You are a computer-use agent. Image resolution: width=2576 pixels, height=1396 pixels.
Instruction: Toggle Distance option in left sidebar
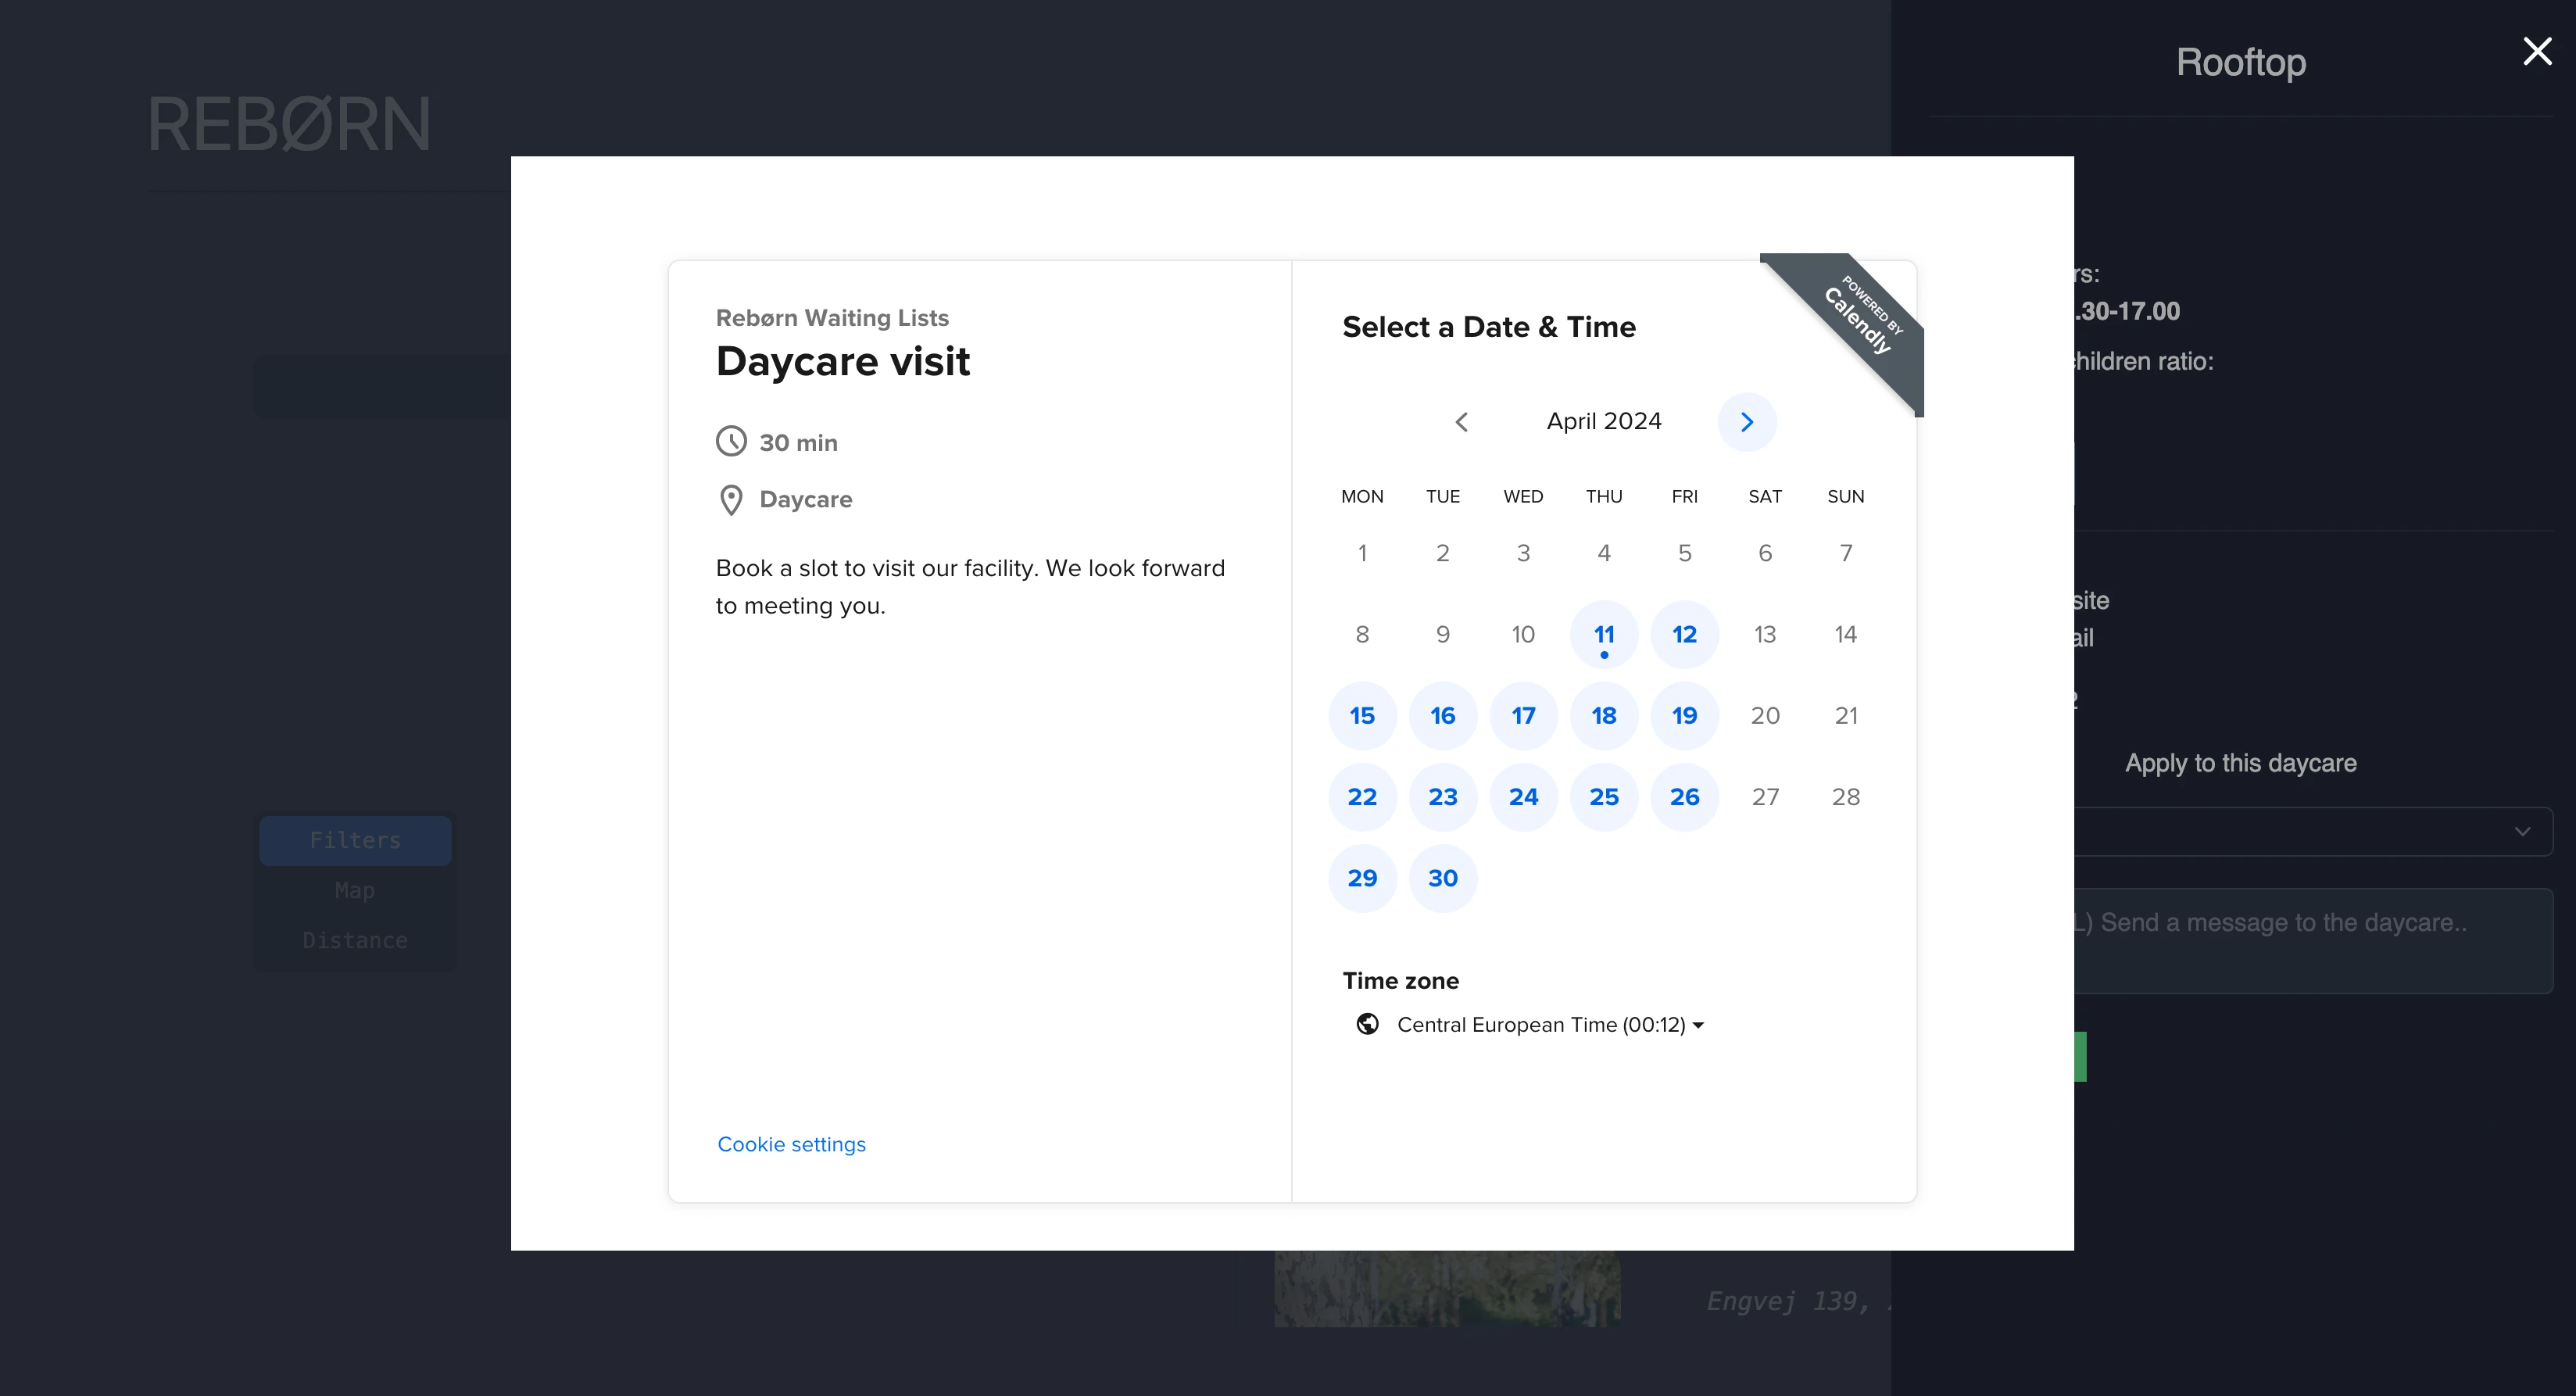click(354, 940)
